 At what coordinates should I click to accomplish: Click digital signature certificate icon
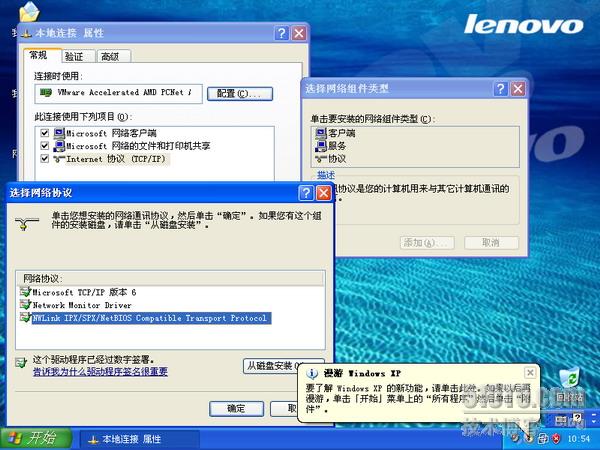pos(21,362)
